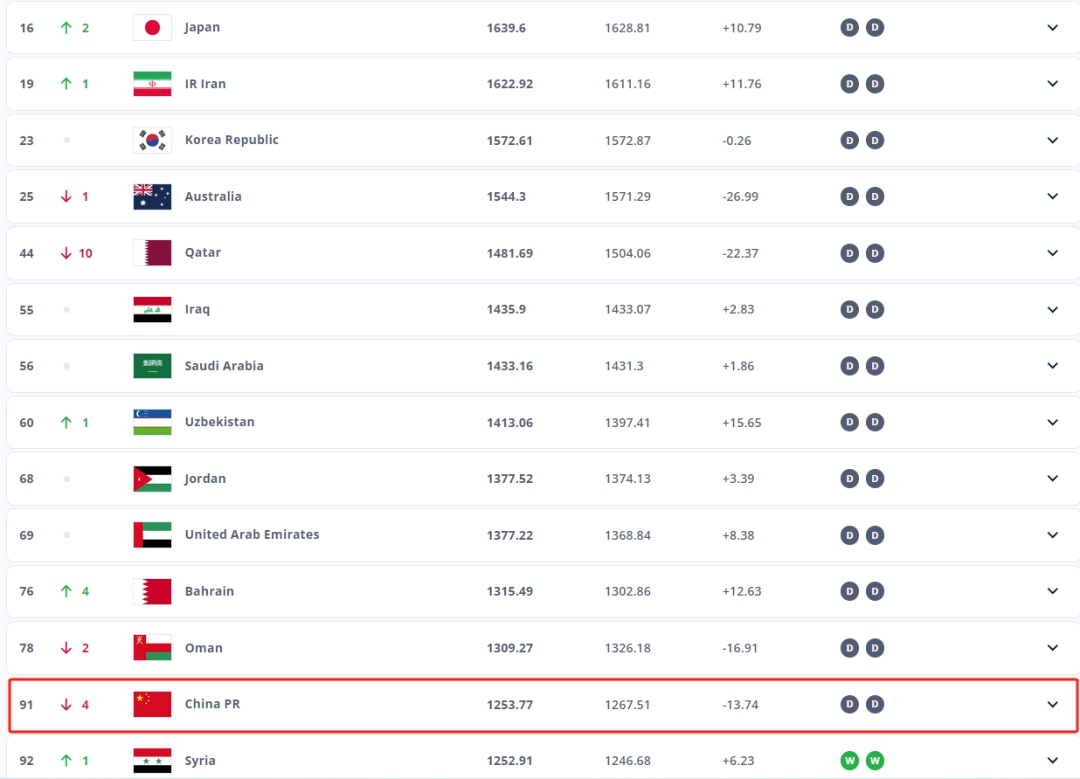Click the red down arrow next to Qatar

point(65,252)
